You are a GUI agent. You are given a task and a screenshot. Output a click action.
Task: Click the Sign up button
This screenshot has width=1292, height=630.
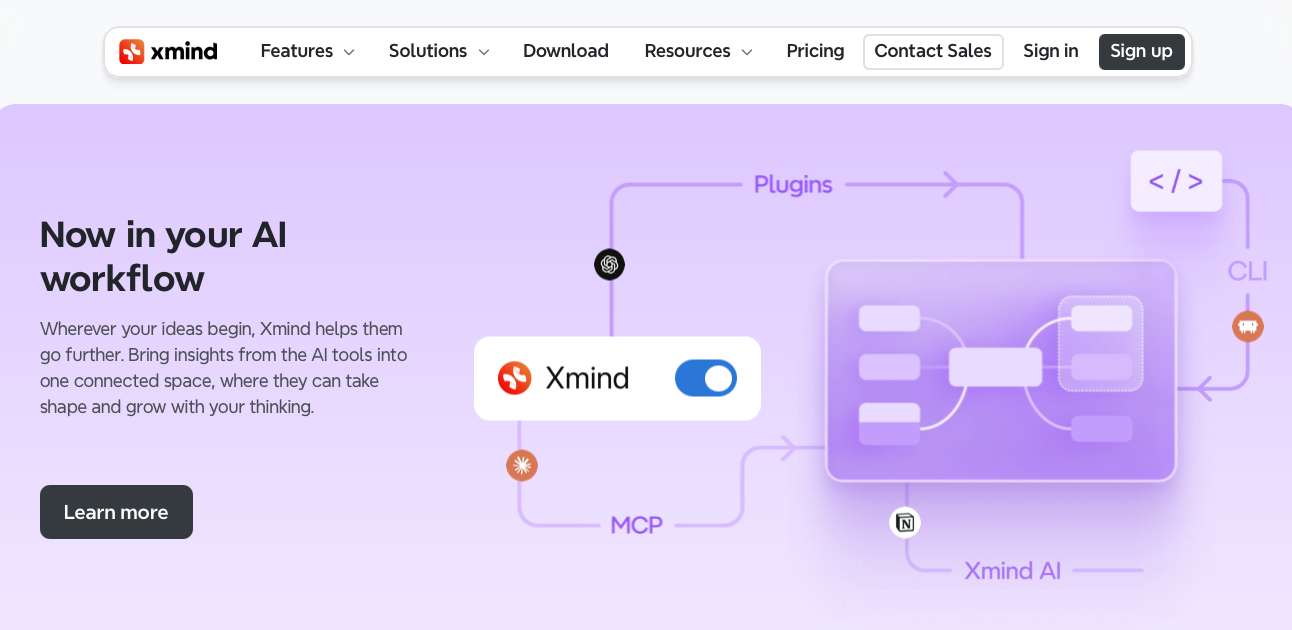click(1141, 51)
